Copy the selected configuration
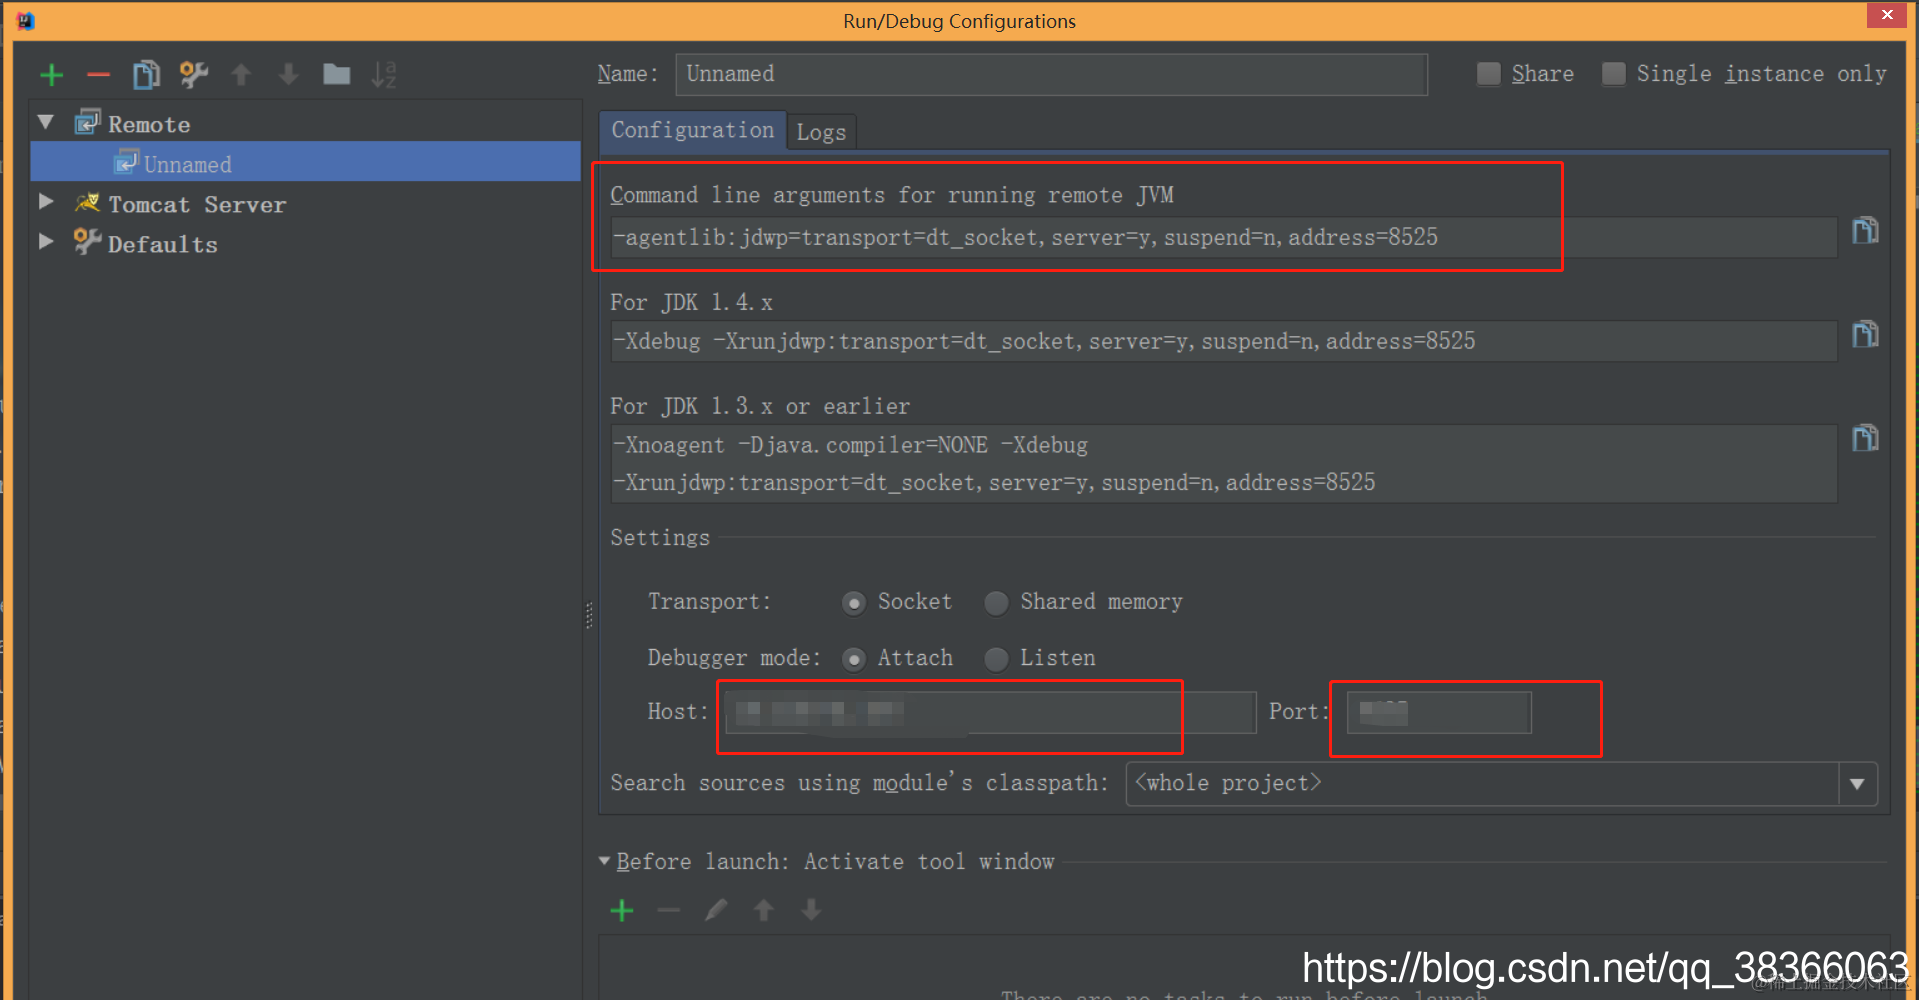The image size is (1919, 1000). pos(146,75)
